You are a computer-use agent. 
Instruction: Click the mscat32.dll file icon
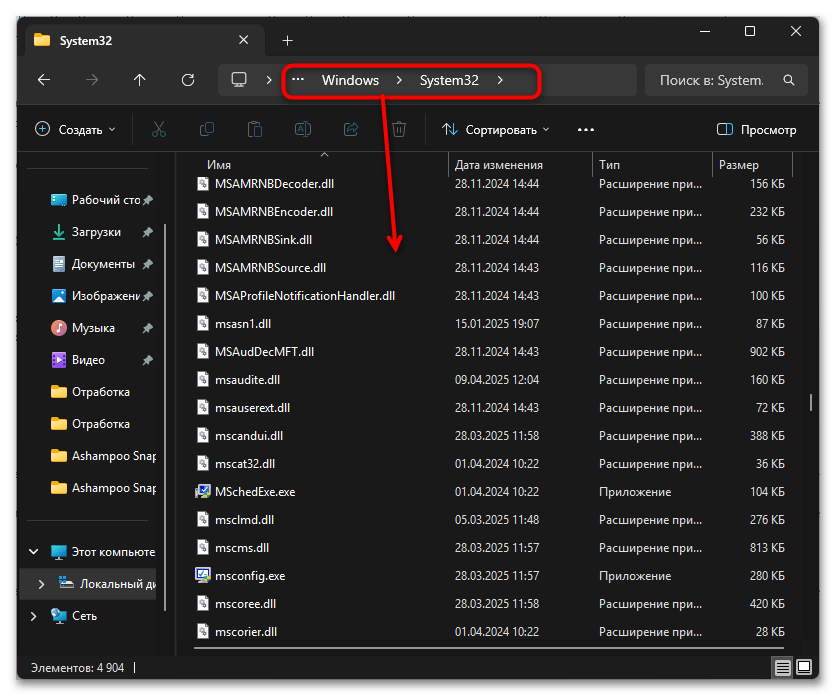tap(203, 463)
